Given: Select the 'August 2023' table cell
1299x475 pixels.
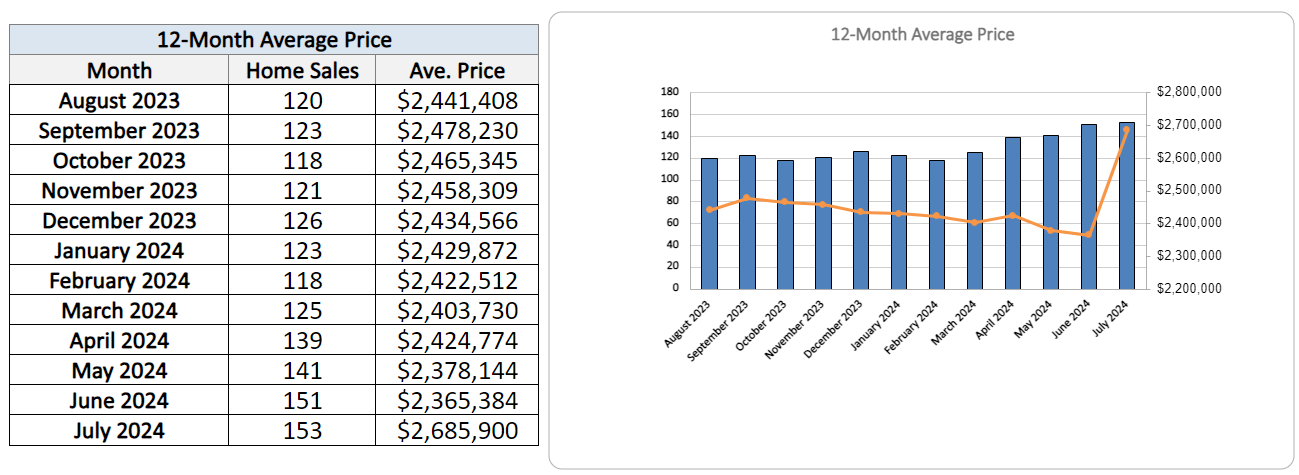Looking at the screenshot, I should click(119, 100).
